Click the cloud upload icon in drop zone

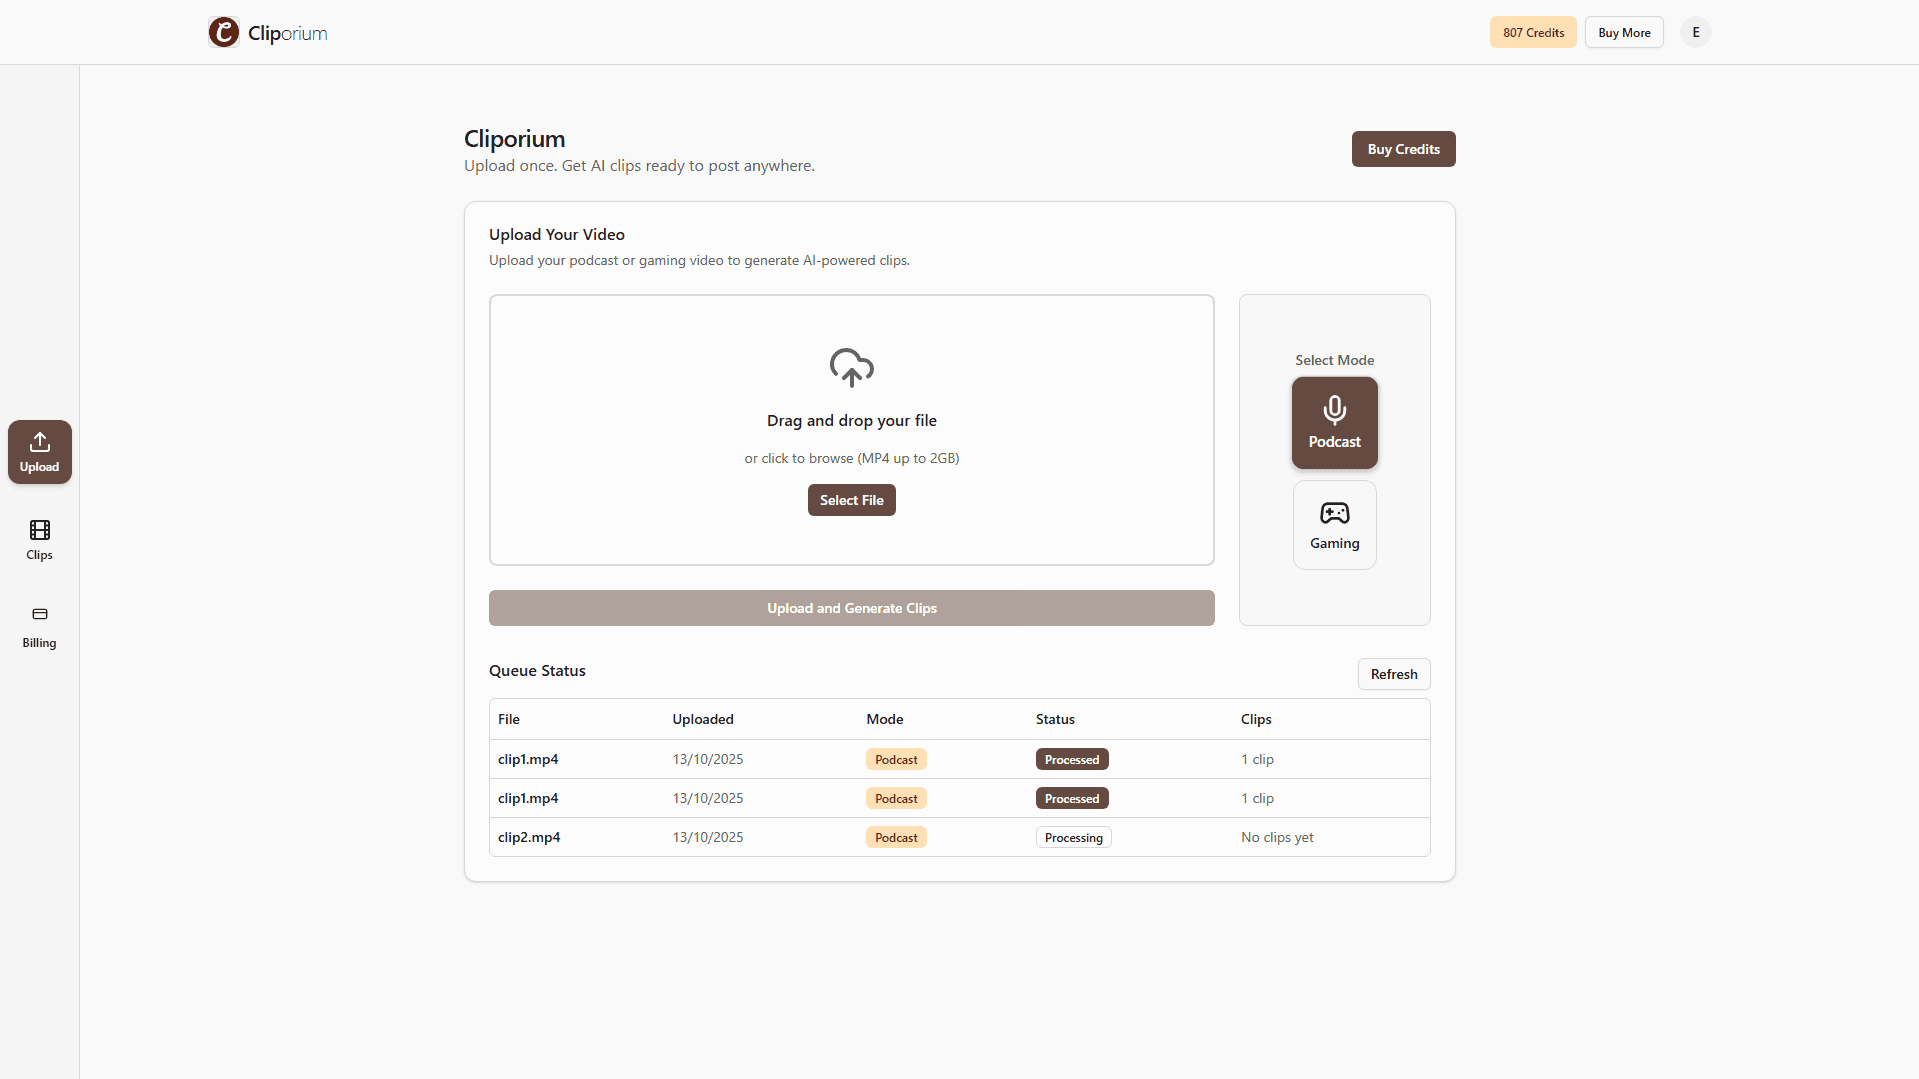(851, 367)
